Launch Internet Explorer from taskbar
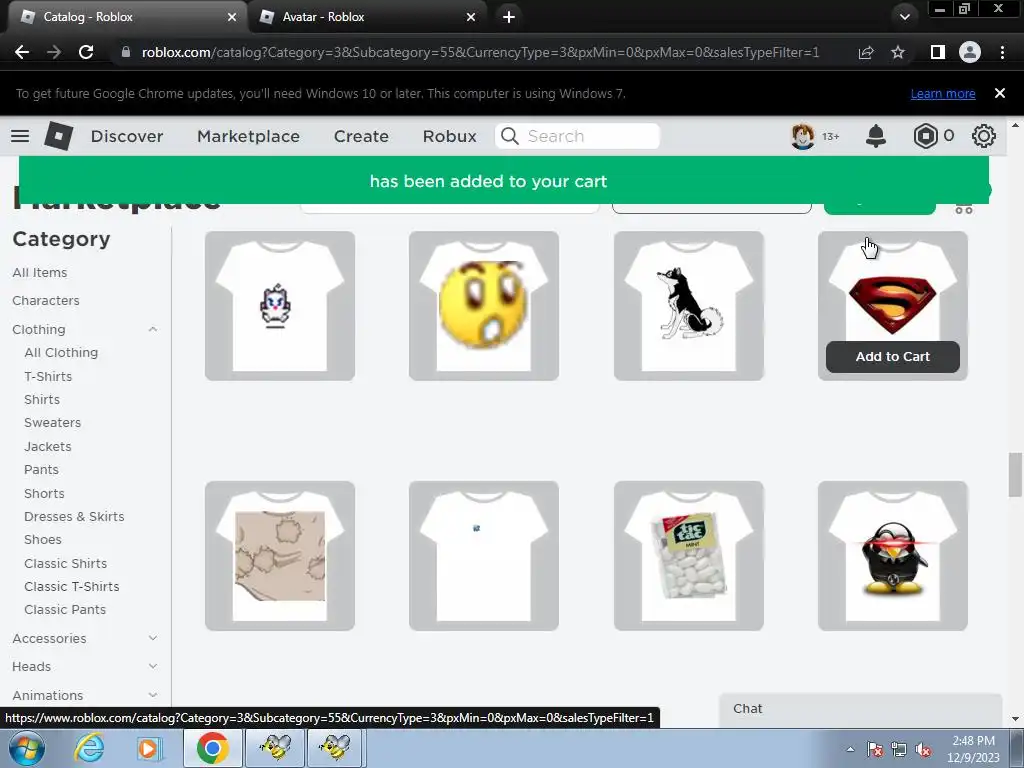 (x=89, y=748)
